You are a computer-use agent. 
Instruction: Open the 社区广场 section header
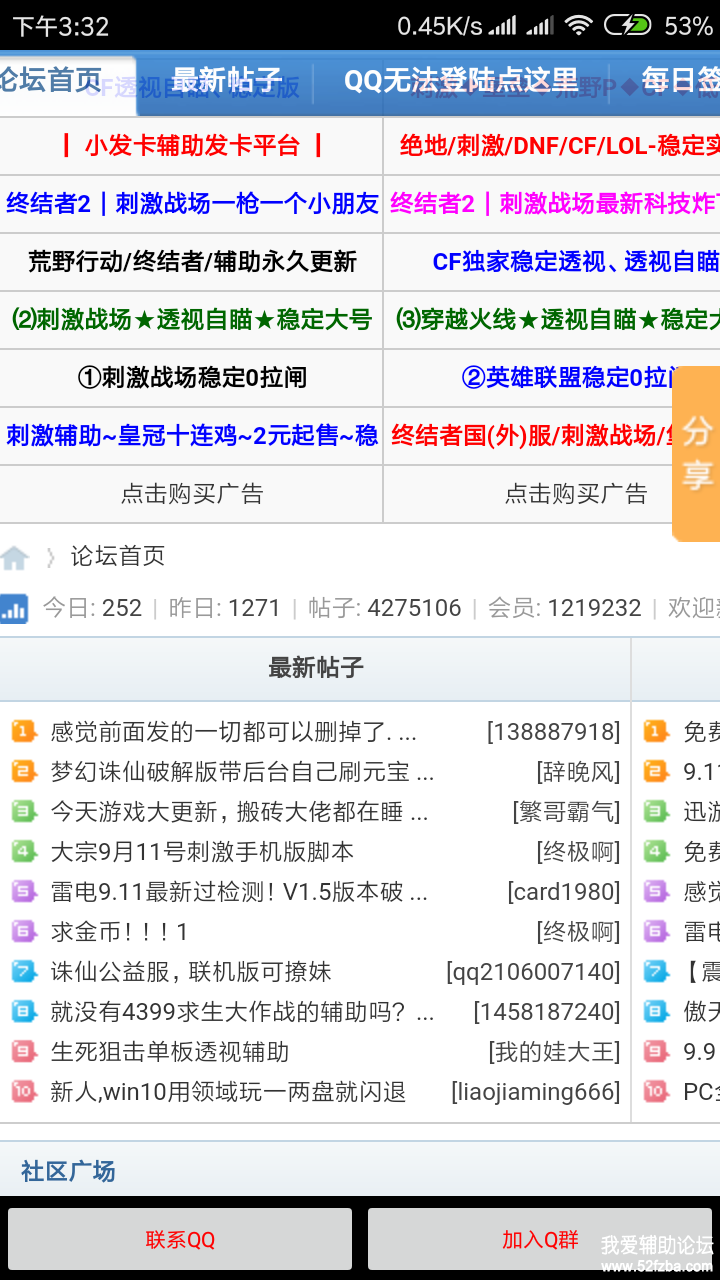tap(68, 1171)
